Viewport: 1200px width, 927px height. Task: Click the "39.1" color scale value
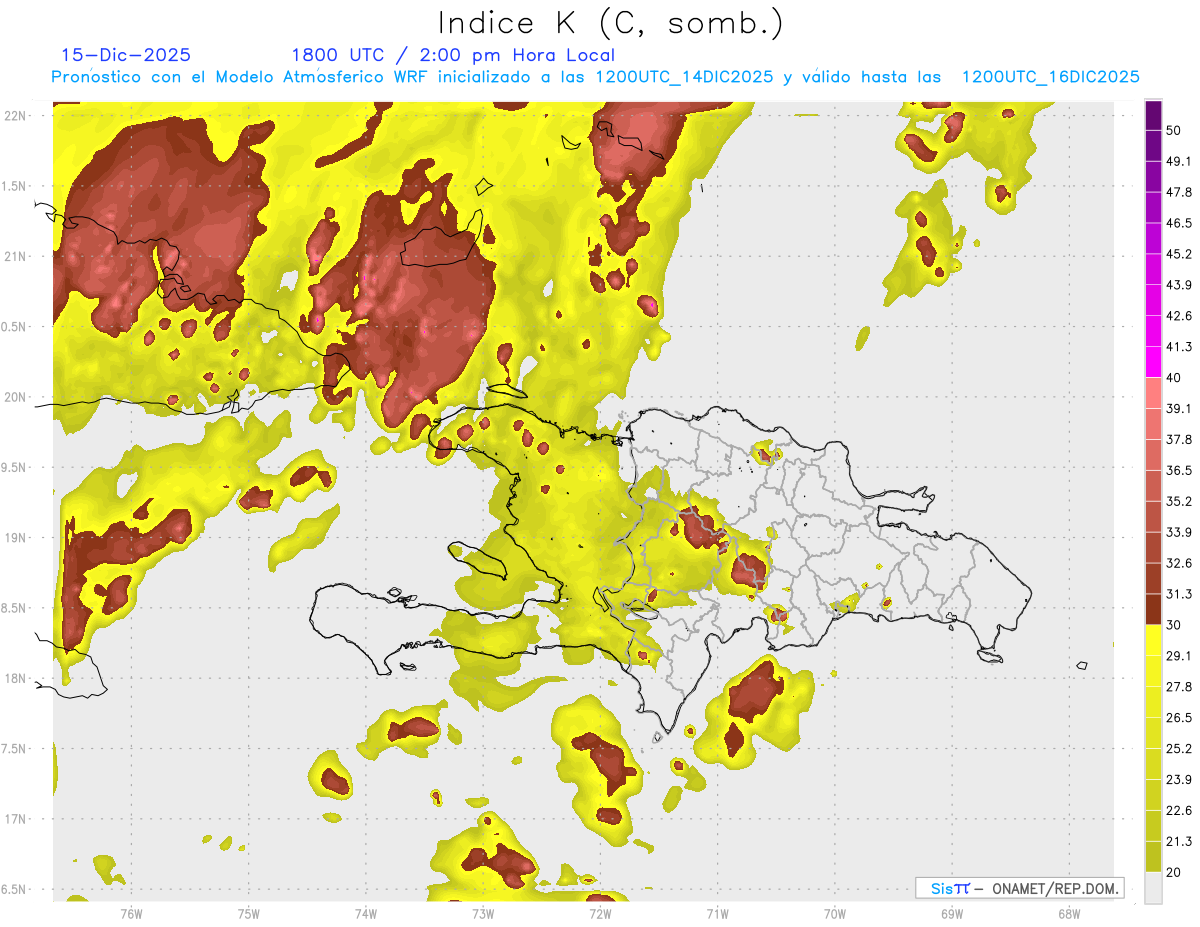1179,409
